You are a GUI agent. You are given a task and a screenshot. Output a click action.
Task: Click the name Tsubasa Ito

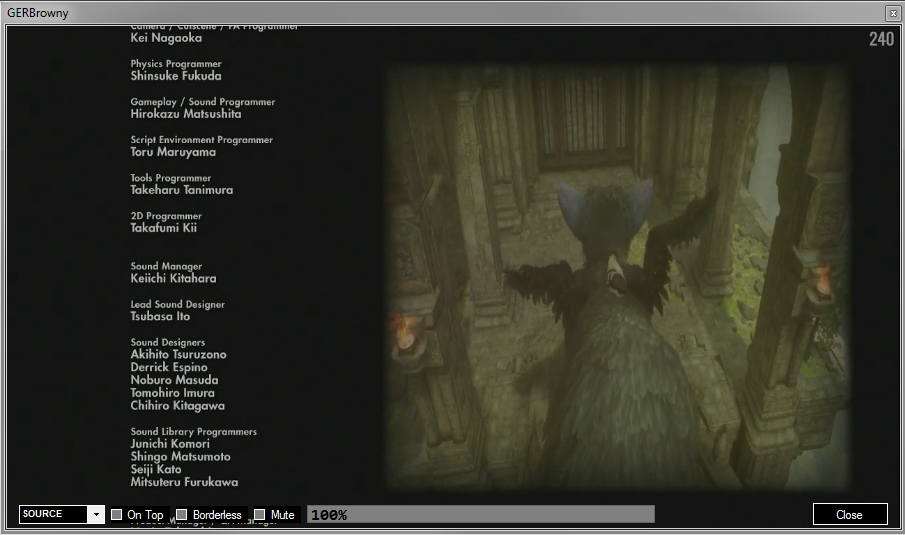(160, 316)
